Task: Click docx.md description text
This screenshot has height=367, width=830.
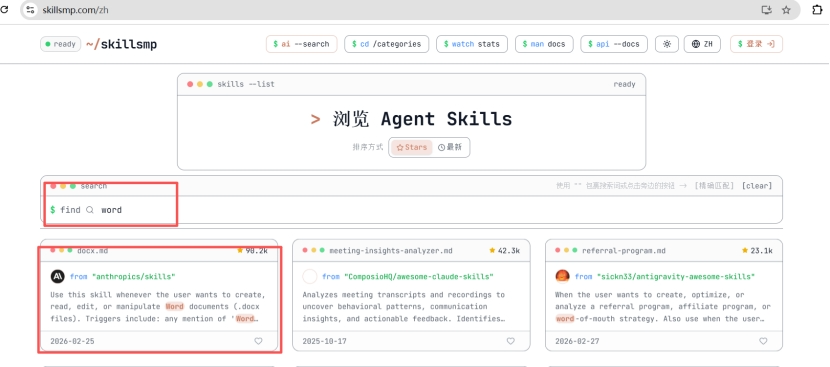Action: point(158,307)
